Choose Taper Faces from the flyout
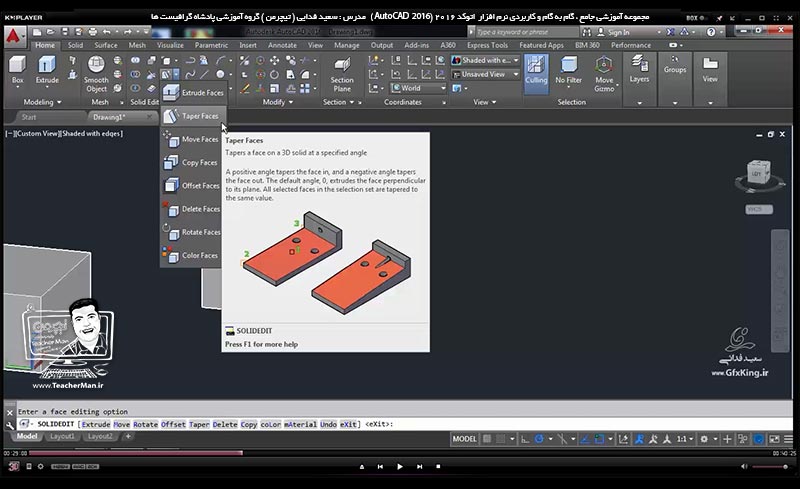 193,116
